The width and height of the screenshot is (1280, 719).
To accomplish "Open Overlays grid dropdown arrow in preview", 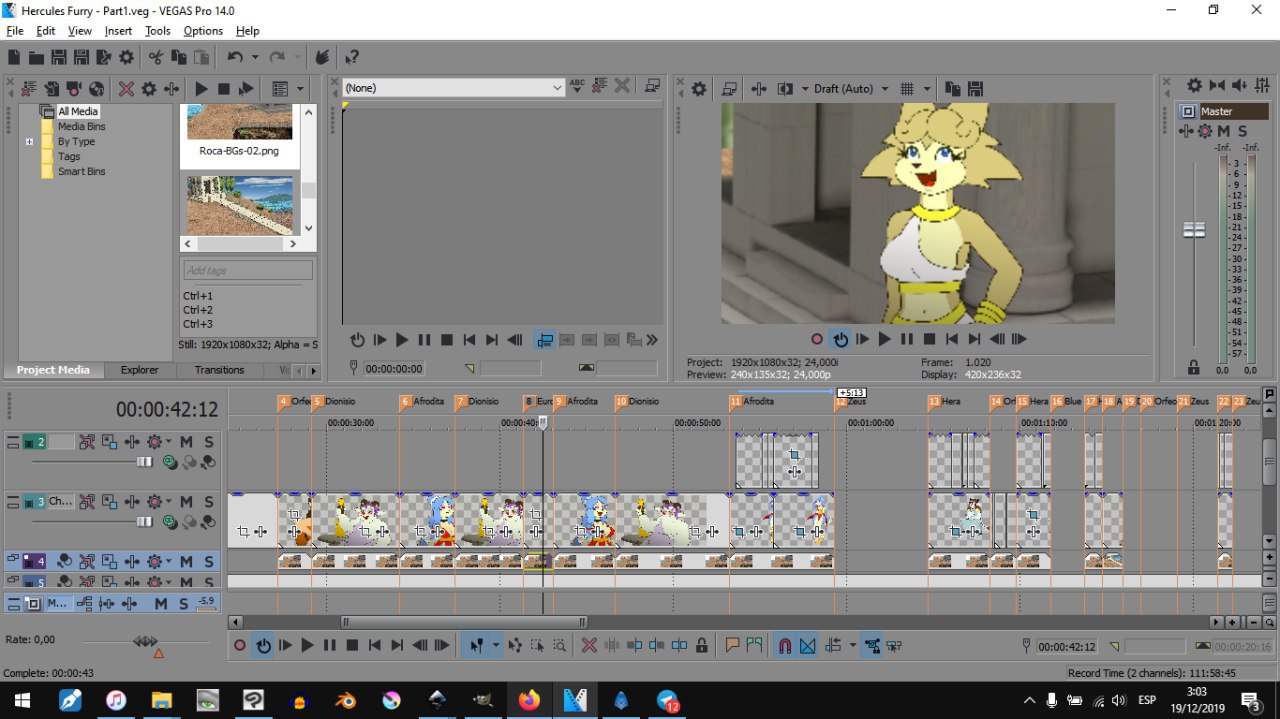I will tap(927, 89).
